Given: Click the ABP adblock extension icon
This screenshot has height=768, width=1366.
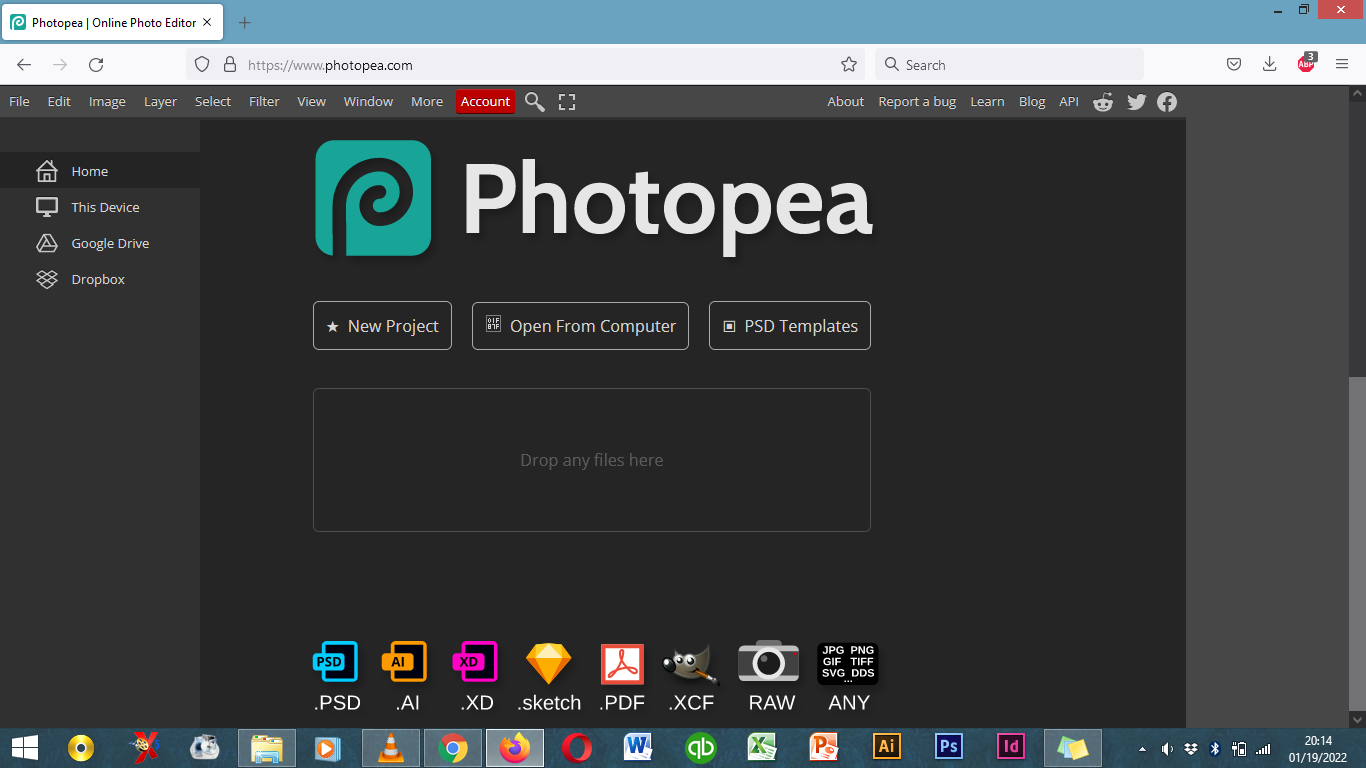Looking at the screenshot, I should [x=1306, y=64].
